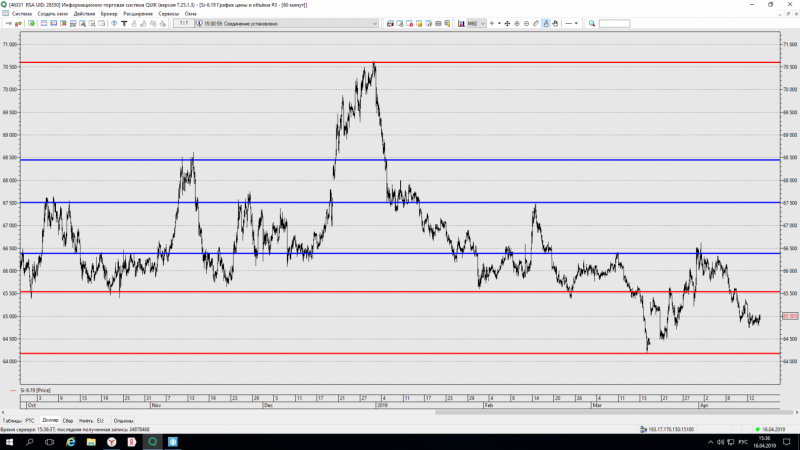
Task: Click the toolbar search input field
Action: click(x=614, y=23)
